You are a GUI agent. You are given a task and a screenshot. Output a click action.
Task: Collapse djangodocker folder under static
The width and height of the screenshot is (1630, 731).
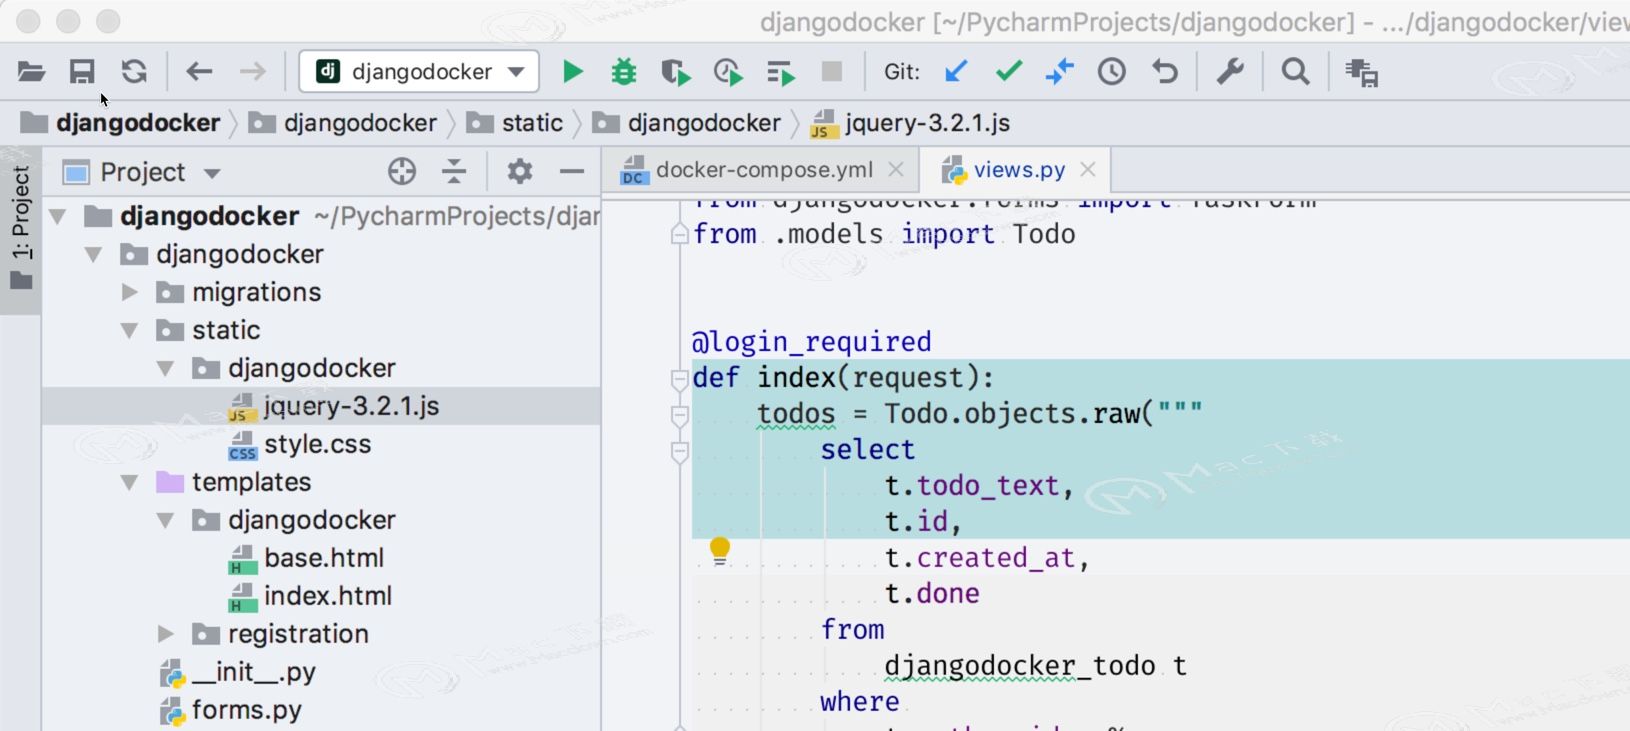pos(166,368)
